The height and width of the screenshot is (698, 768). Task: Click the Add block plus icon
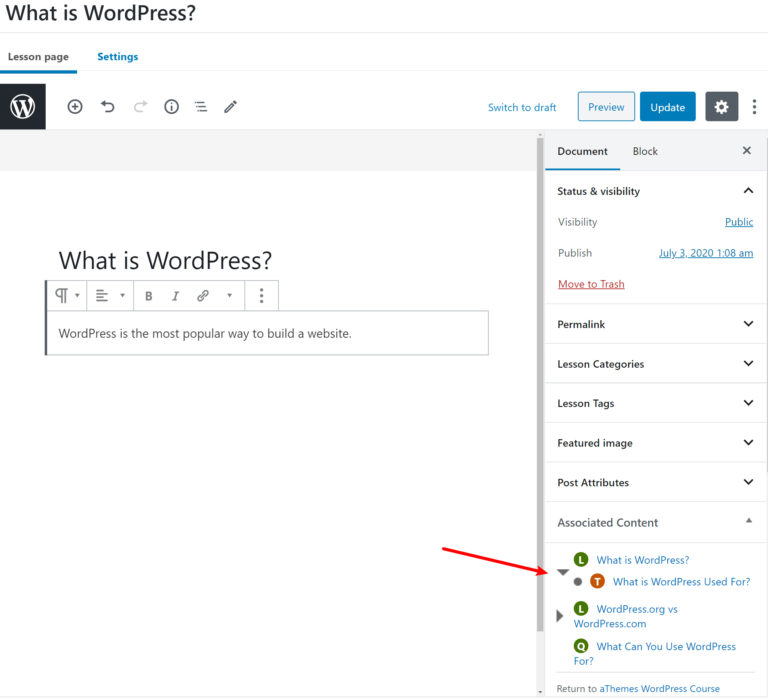[75, 107]
